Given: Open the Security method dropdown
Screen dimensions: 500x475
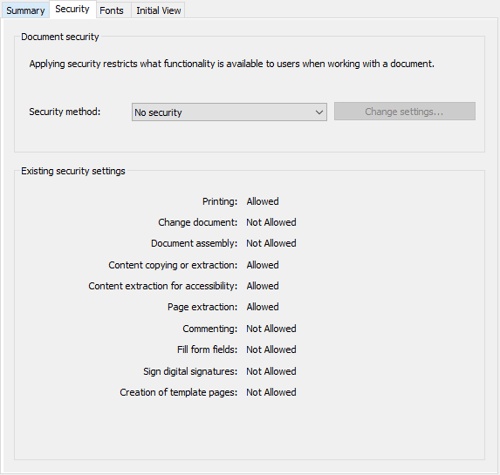Looking at the screenshot, I should 229,112.
